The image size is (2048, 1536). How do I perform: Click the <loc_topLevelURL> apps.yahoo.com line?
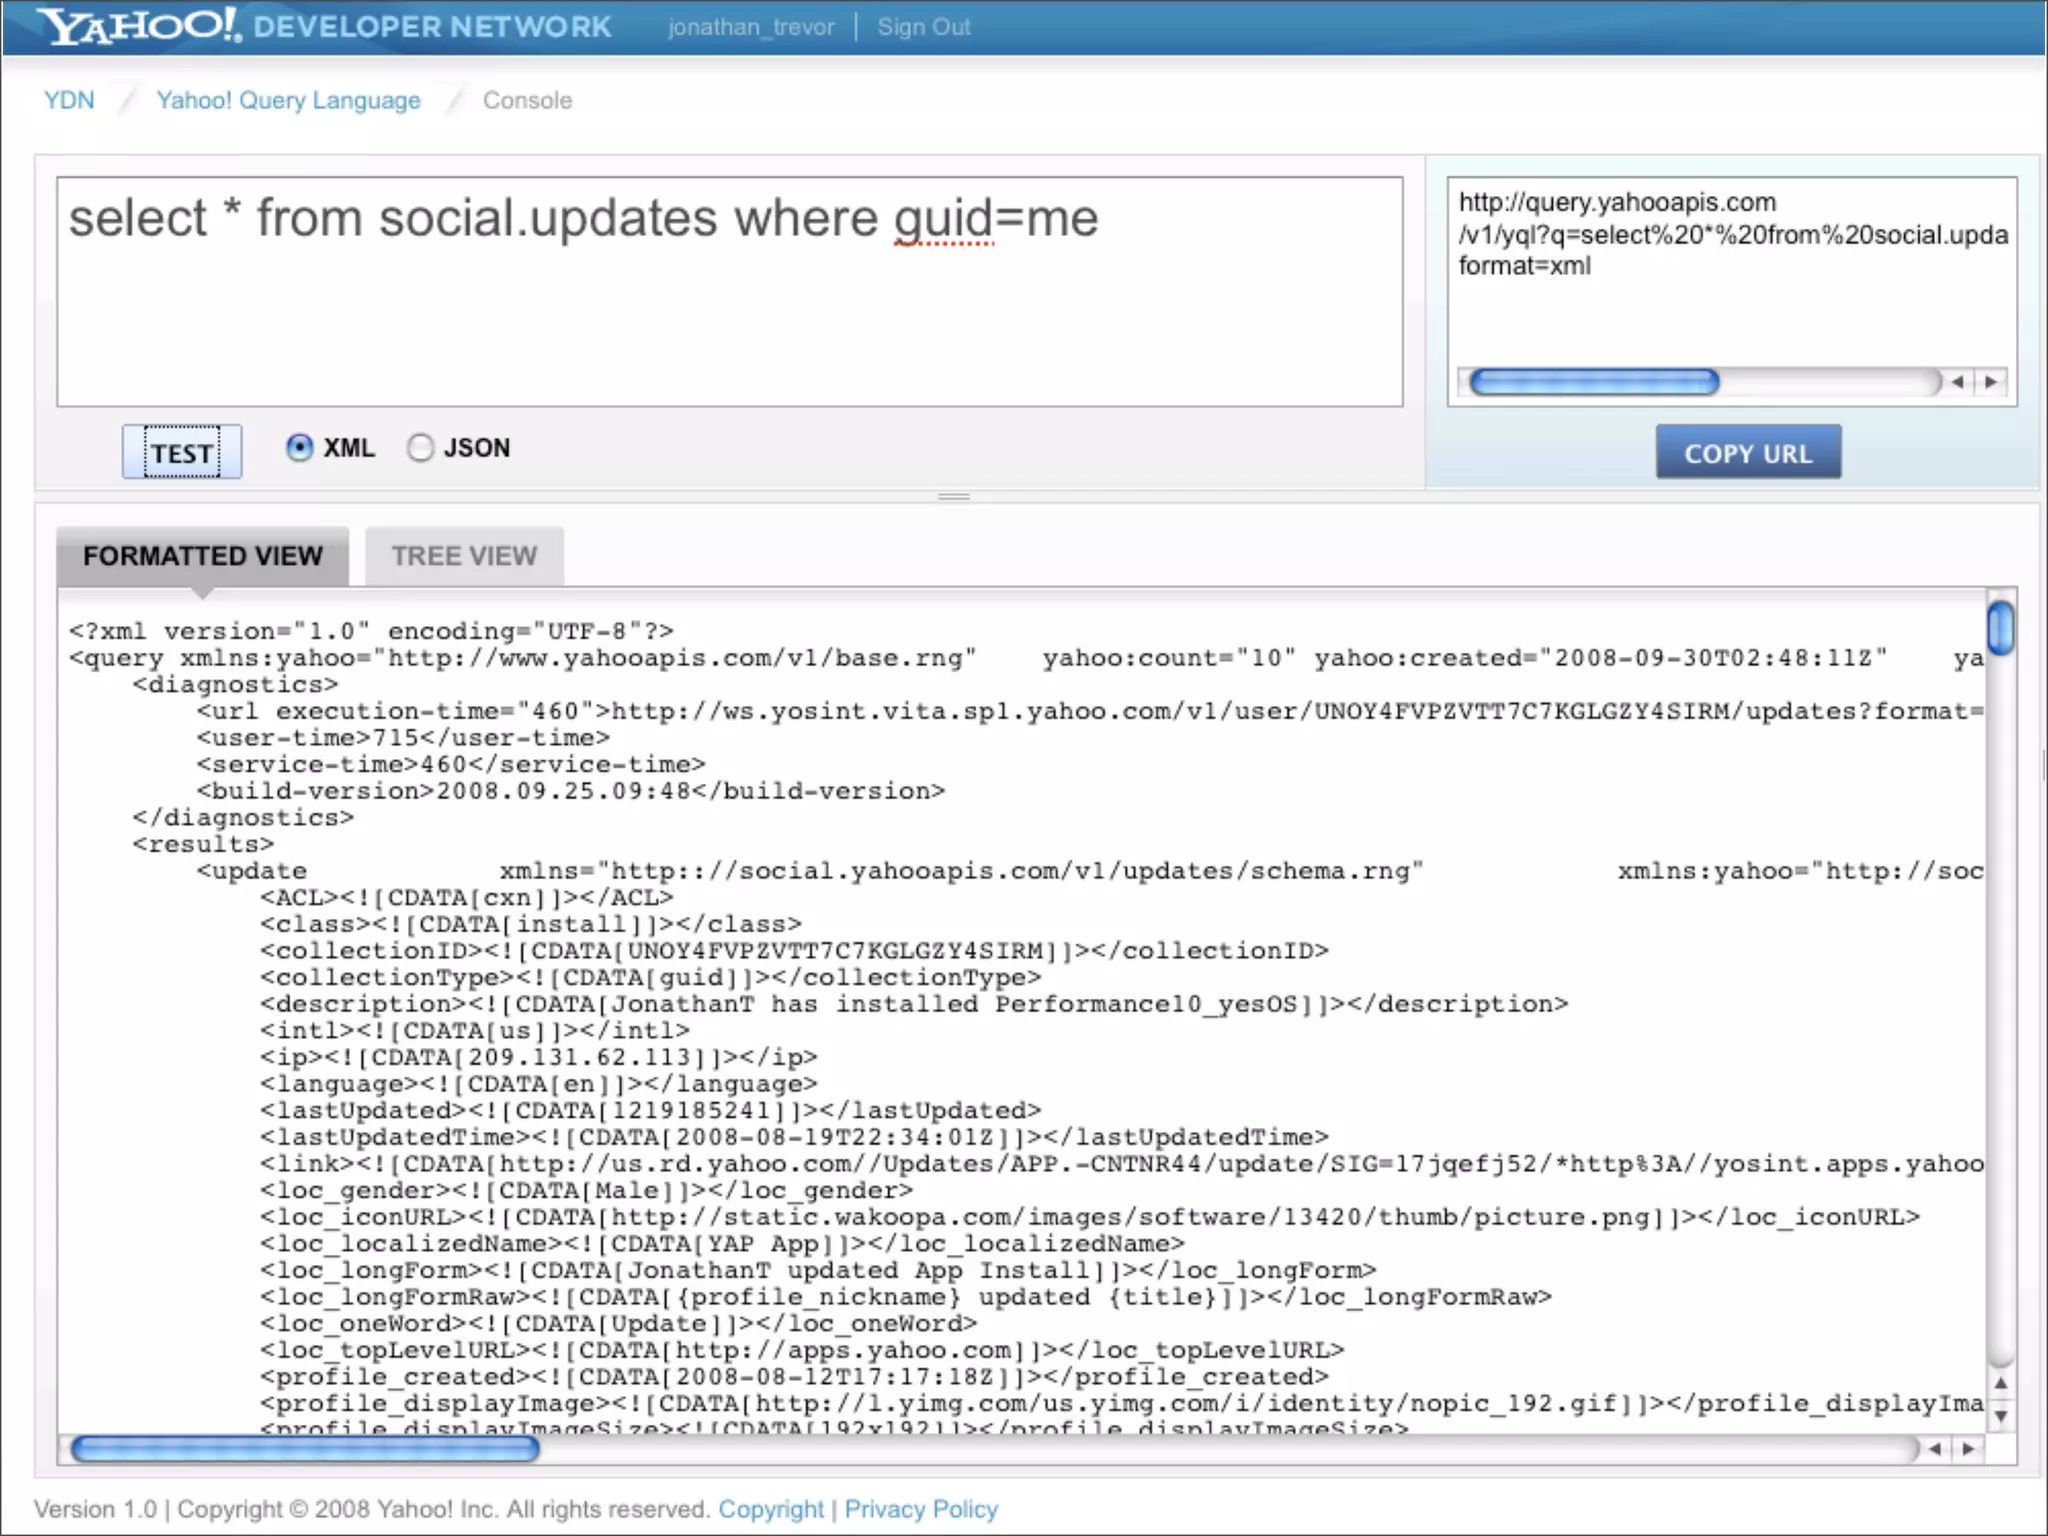point(803,1350)
